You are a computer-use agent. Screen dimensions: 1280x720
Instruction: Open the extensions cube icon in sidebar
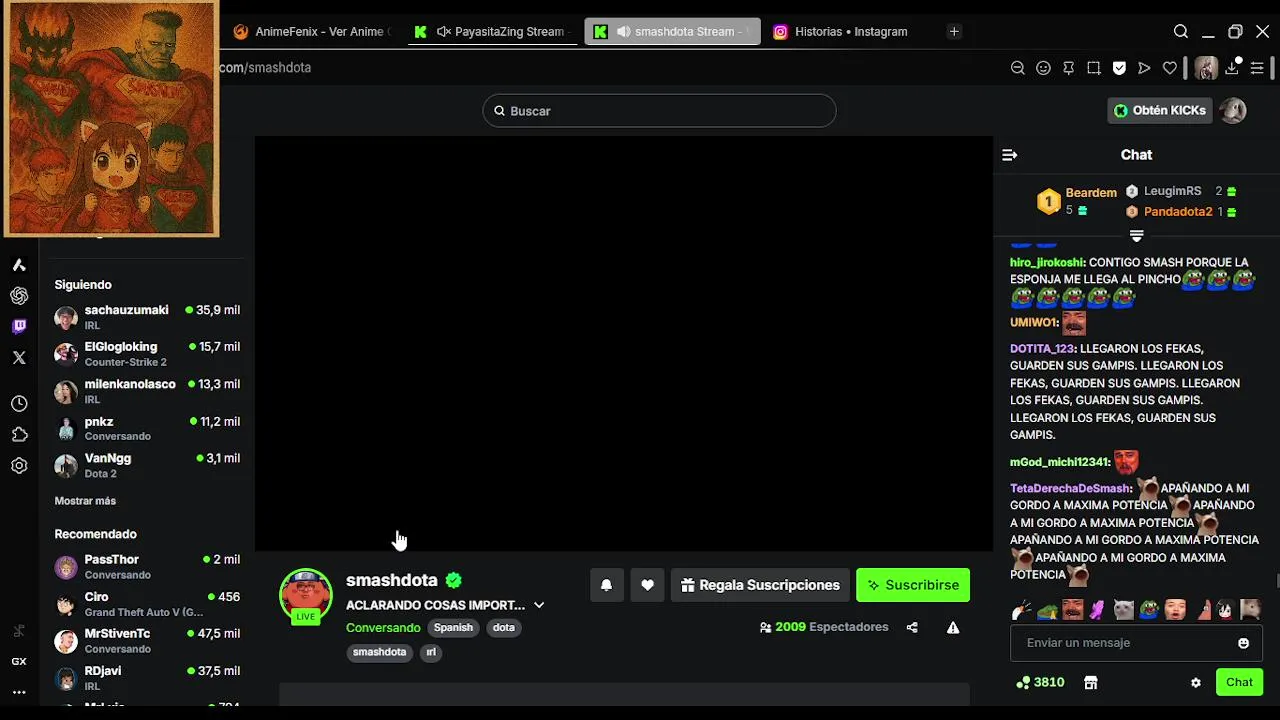(x=19, y=435)
